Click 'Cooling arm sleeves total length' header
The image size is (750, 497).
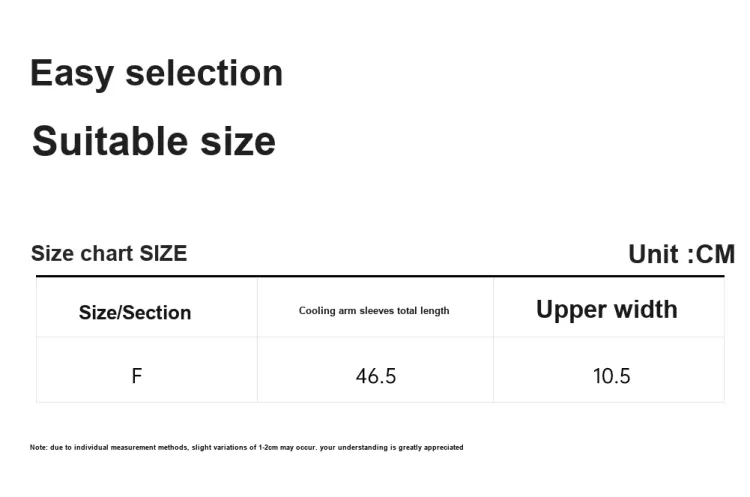(374, 311)
